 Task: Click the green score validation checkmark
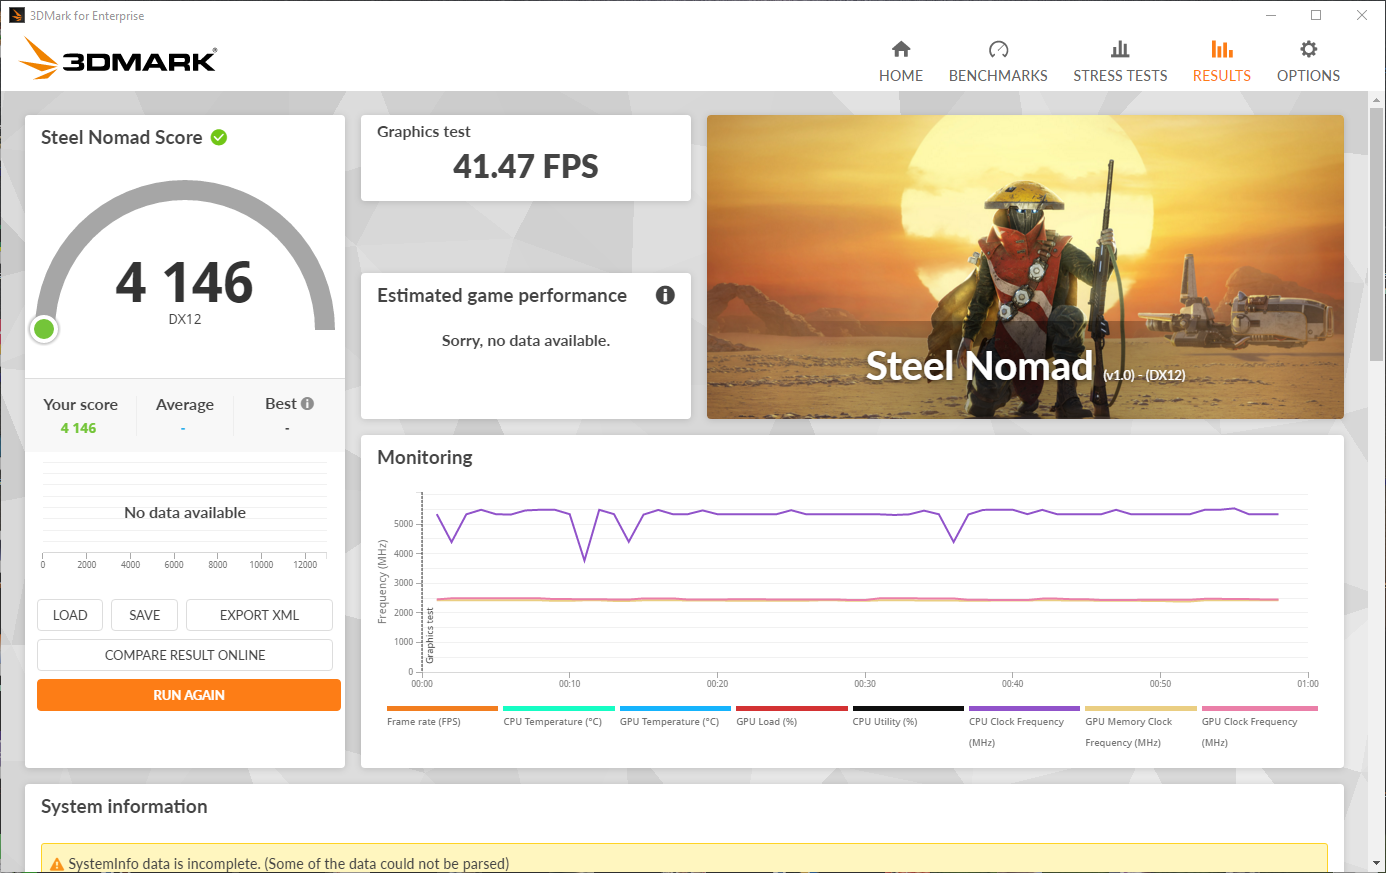coord(219,137)
